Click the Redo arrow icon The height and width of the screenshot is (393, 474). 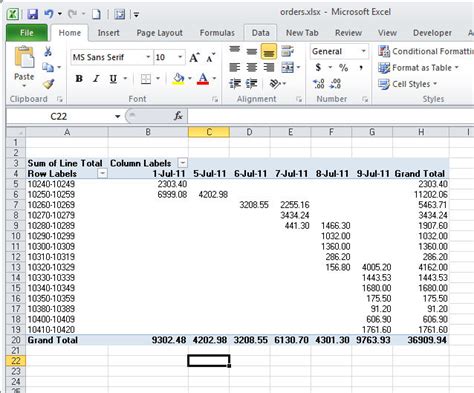point(72,14)
